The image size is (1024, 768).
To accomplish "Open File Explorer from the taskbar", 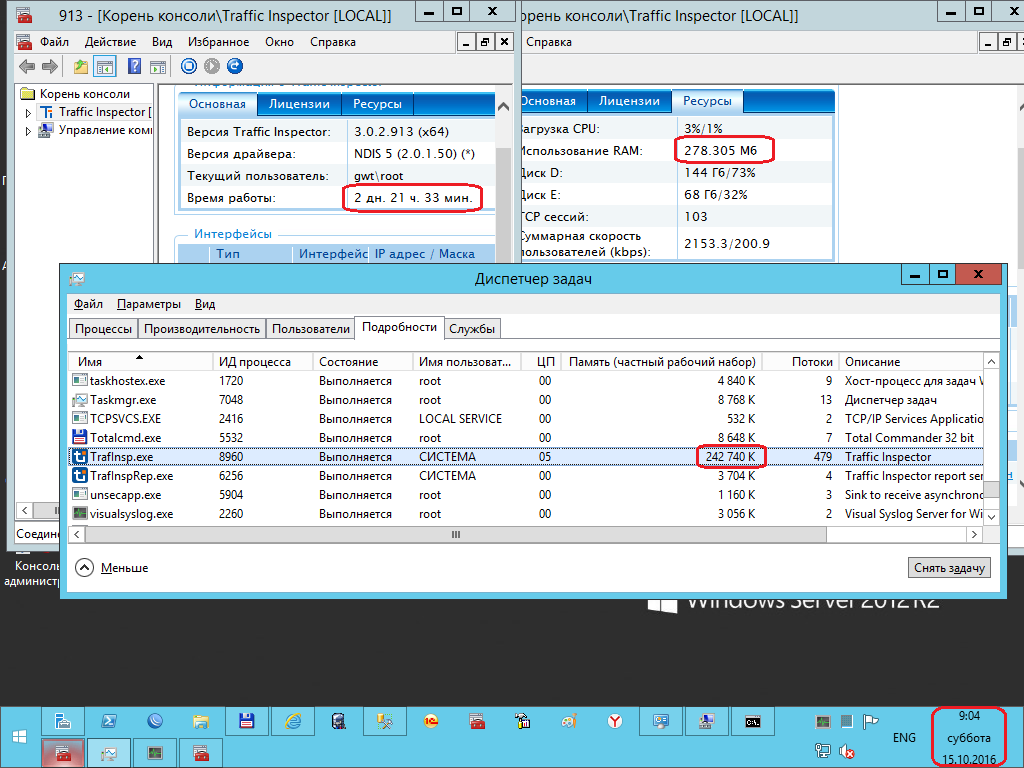I will 200,722.
